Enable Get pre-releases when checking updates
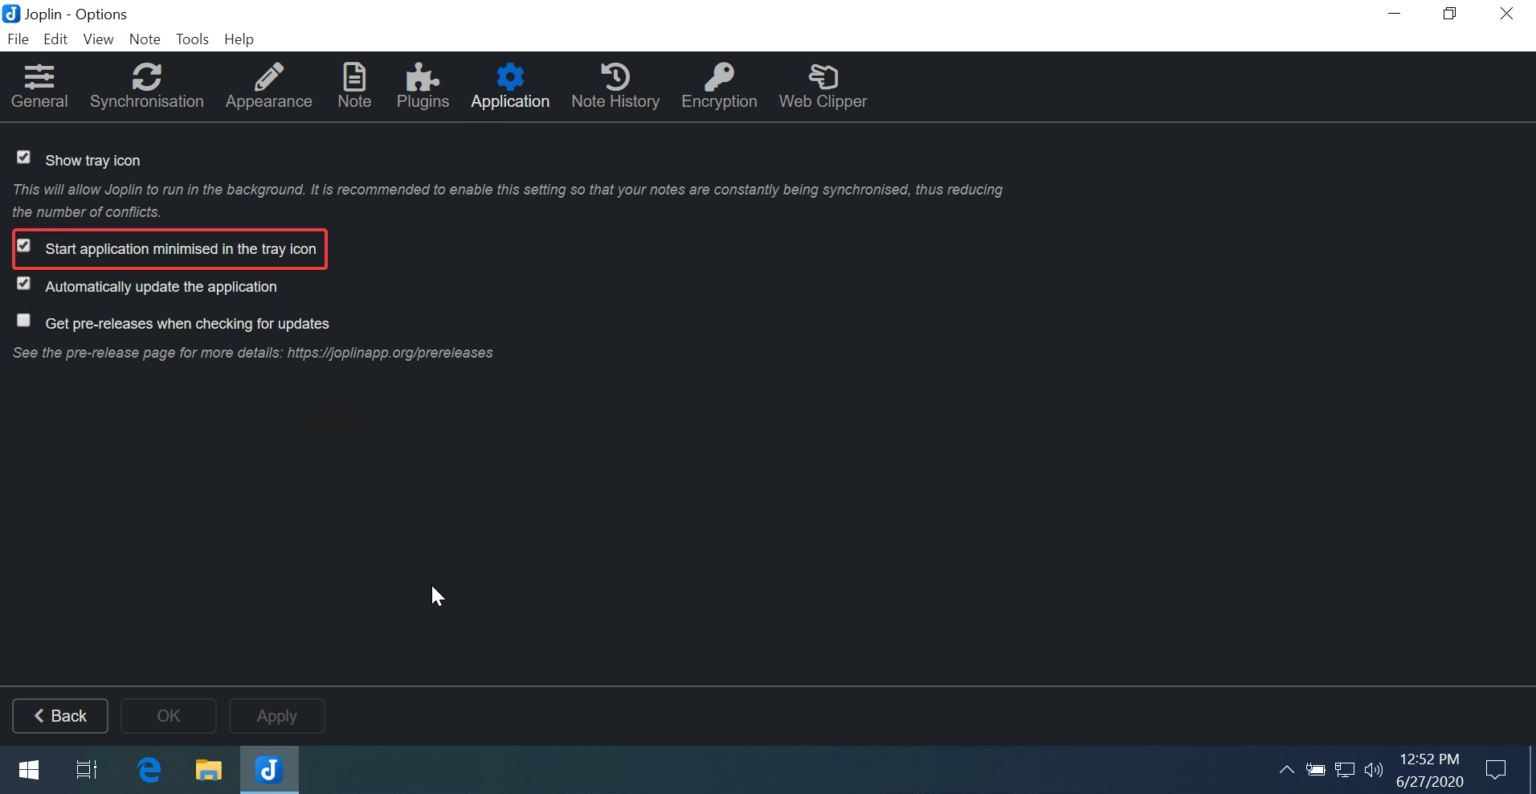The height and width of the screenshot is (794, 1536). tap(23, 319)
